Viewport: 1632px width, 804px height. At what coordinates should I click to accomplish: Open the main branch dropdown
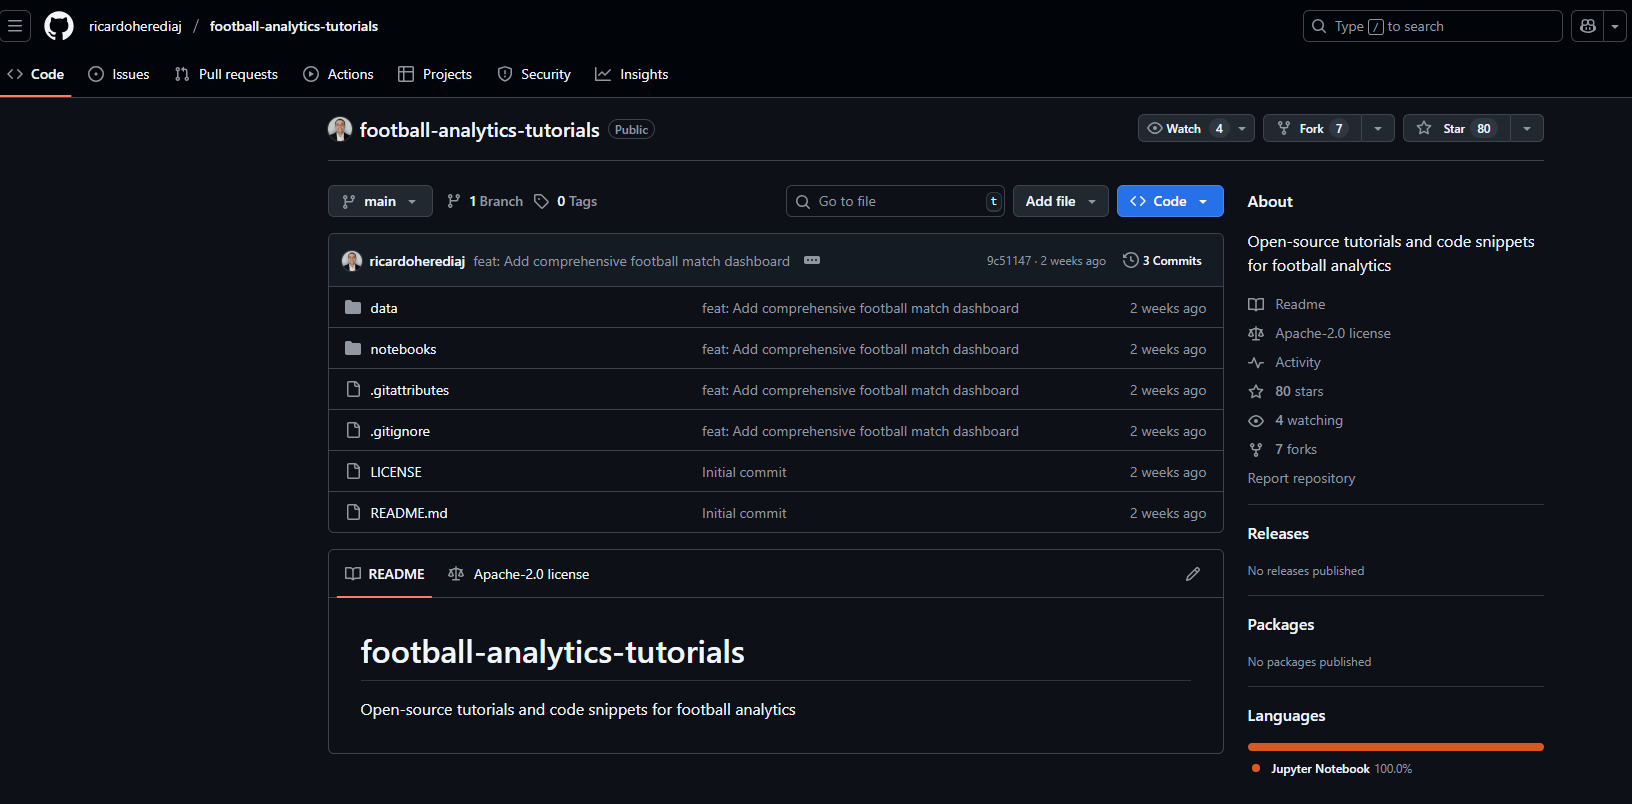coord(380,201)
